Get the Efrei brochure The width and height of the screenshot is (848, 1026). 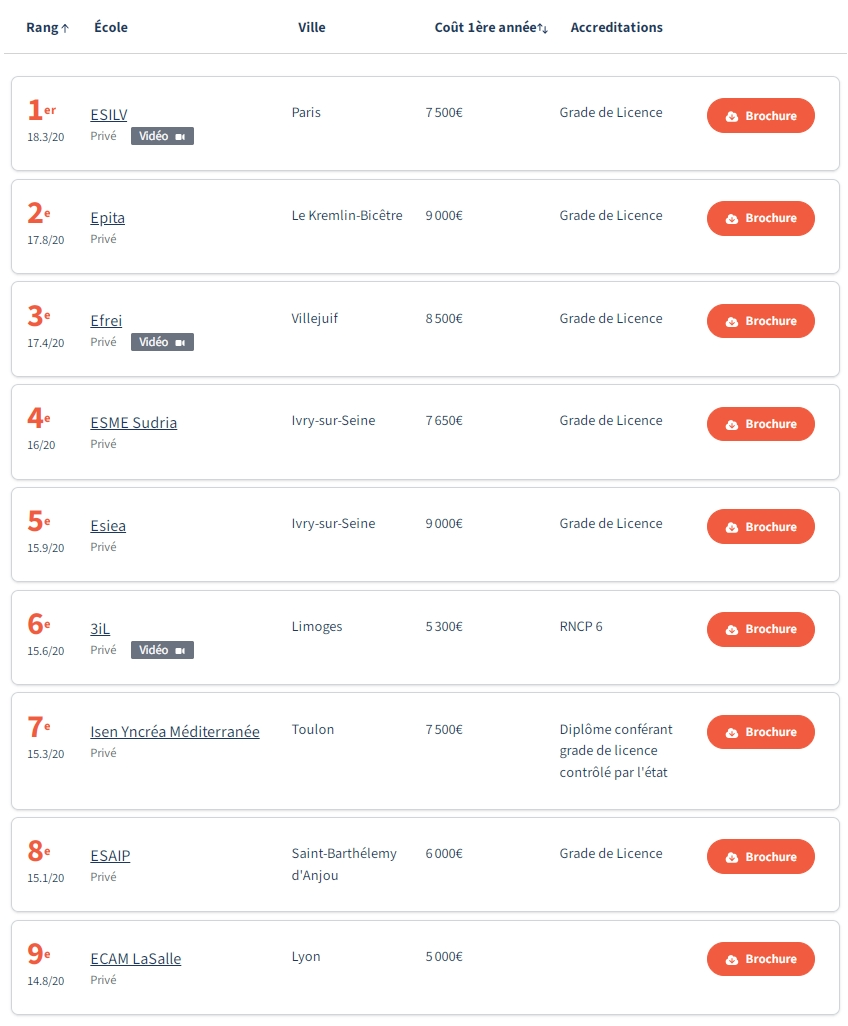pyautogui.click(x=760, y=321)
